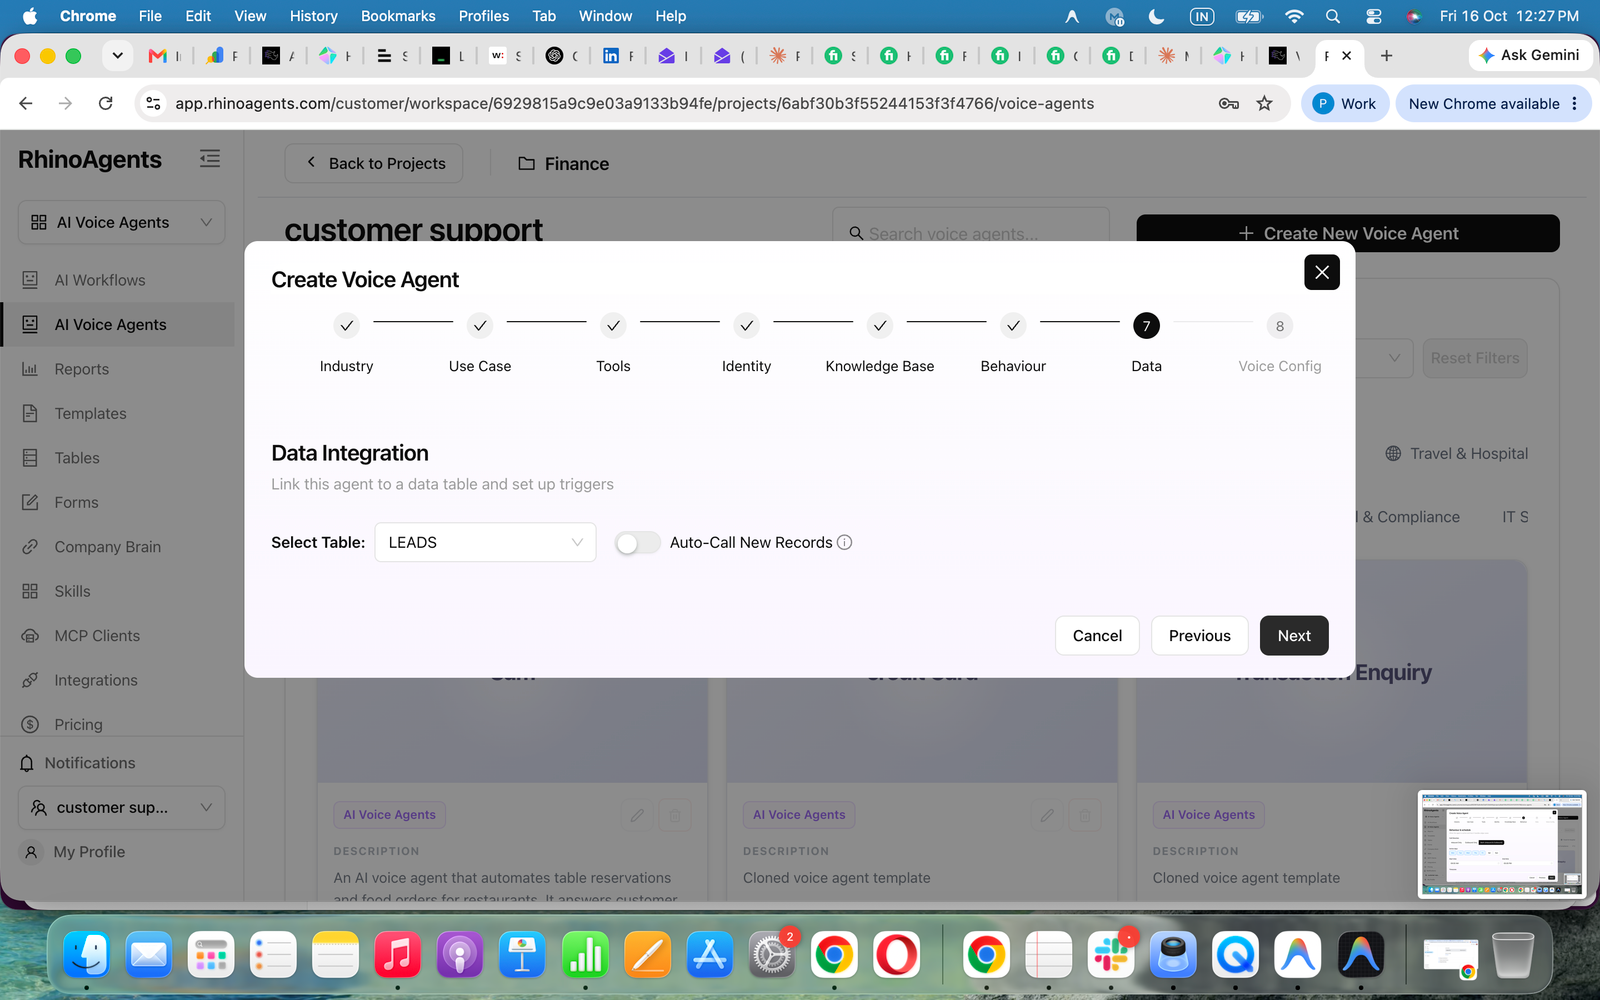Screen dimensions: 1600x1000
Task: Click Create New Voice Agent button
Action: pyautogui.click(x=1348, y=233)
